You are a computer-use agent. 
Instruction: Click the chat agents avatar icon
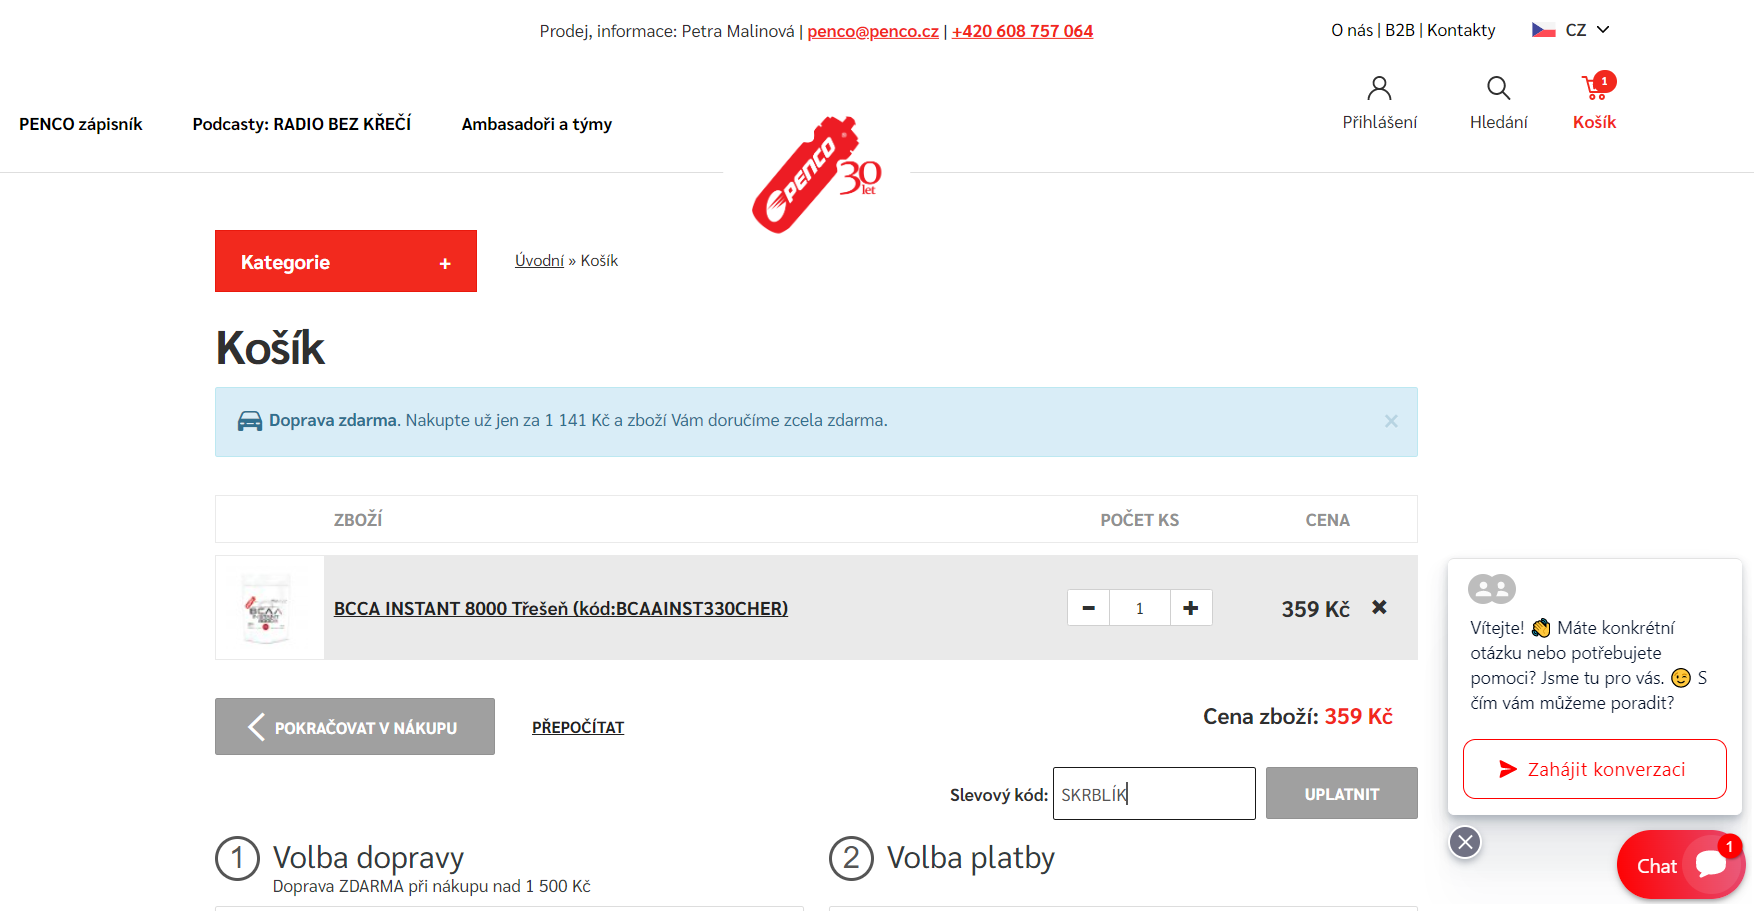(1492, 589)
